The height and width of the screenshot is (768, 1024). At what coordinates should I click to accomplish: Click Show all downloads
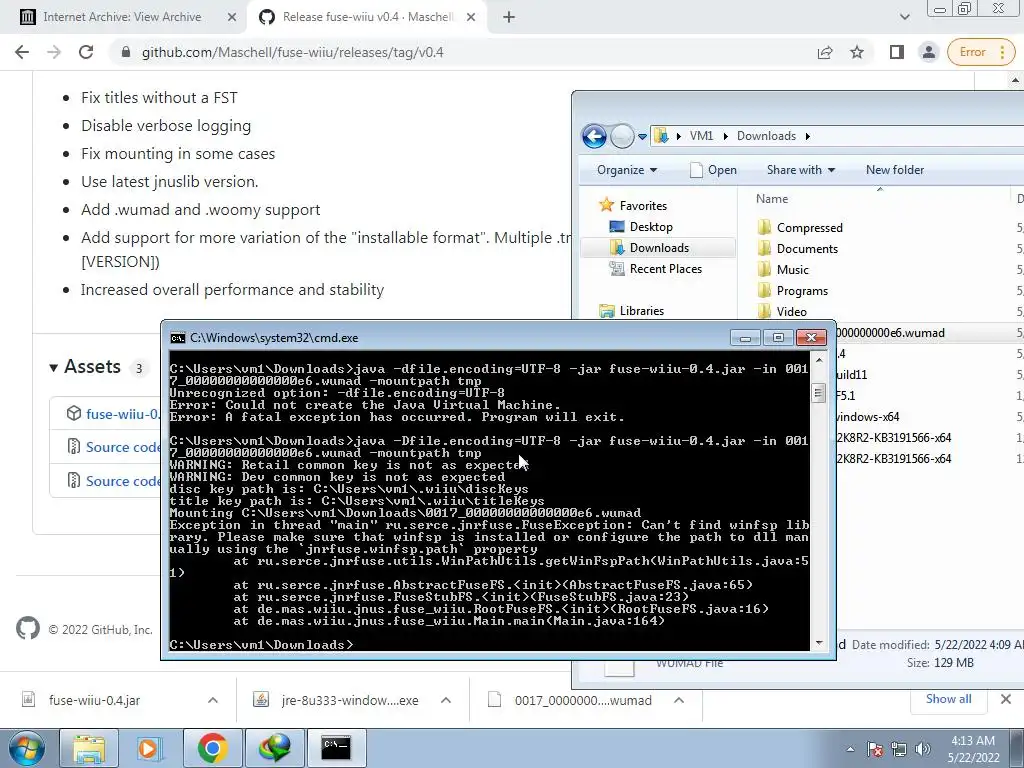tap(948, 699)
